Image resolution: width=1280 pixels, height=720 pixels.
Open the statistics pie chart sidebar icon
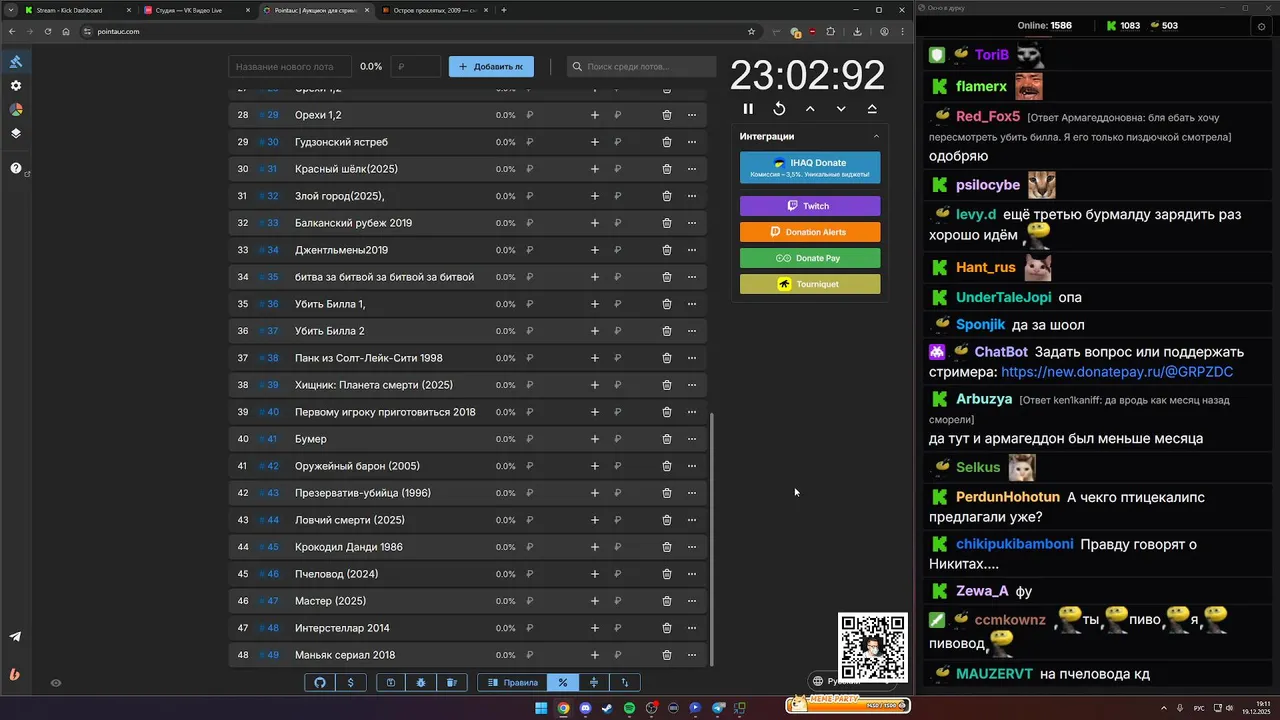pyautogui.click(x=16, y=110)
